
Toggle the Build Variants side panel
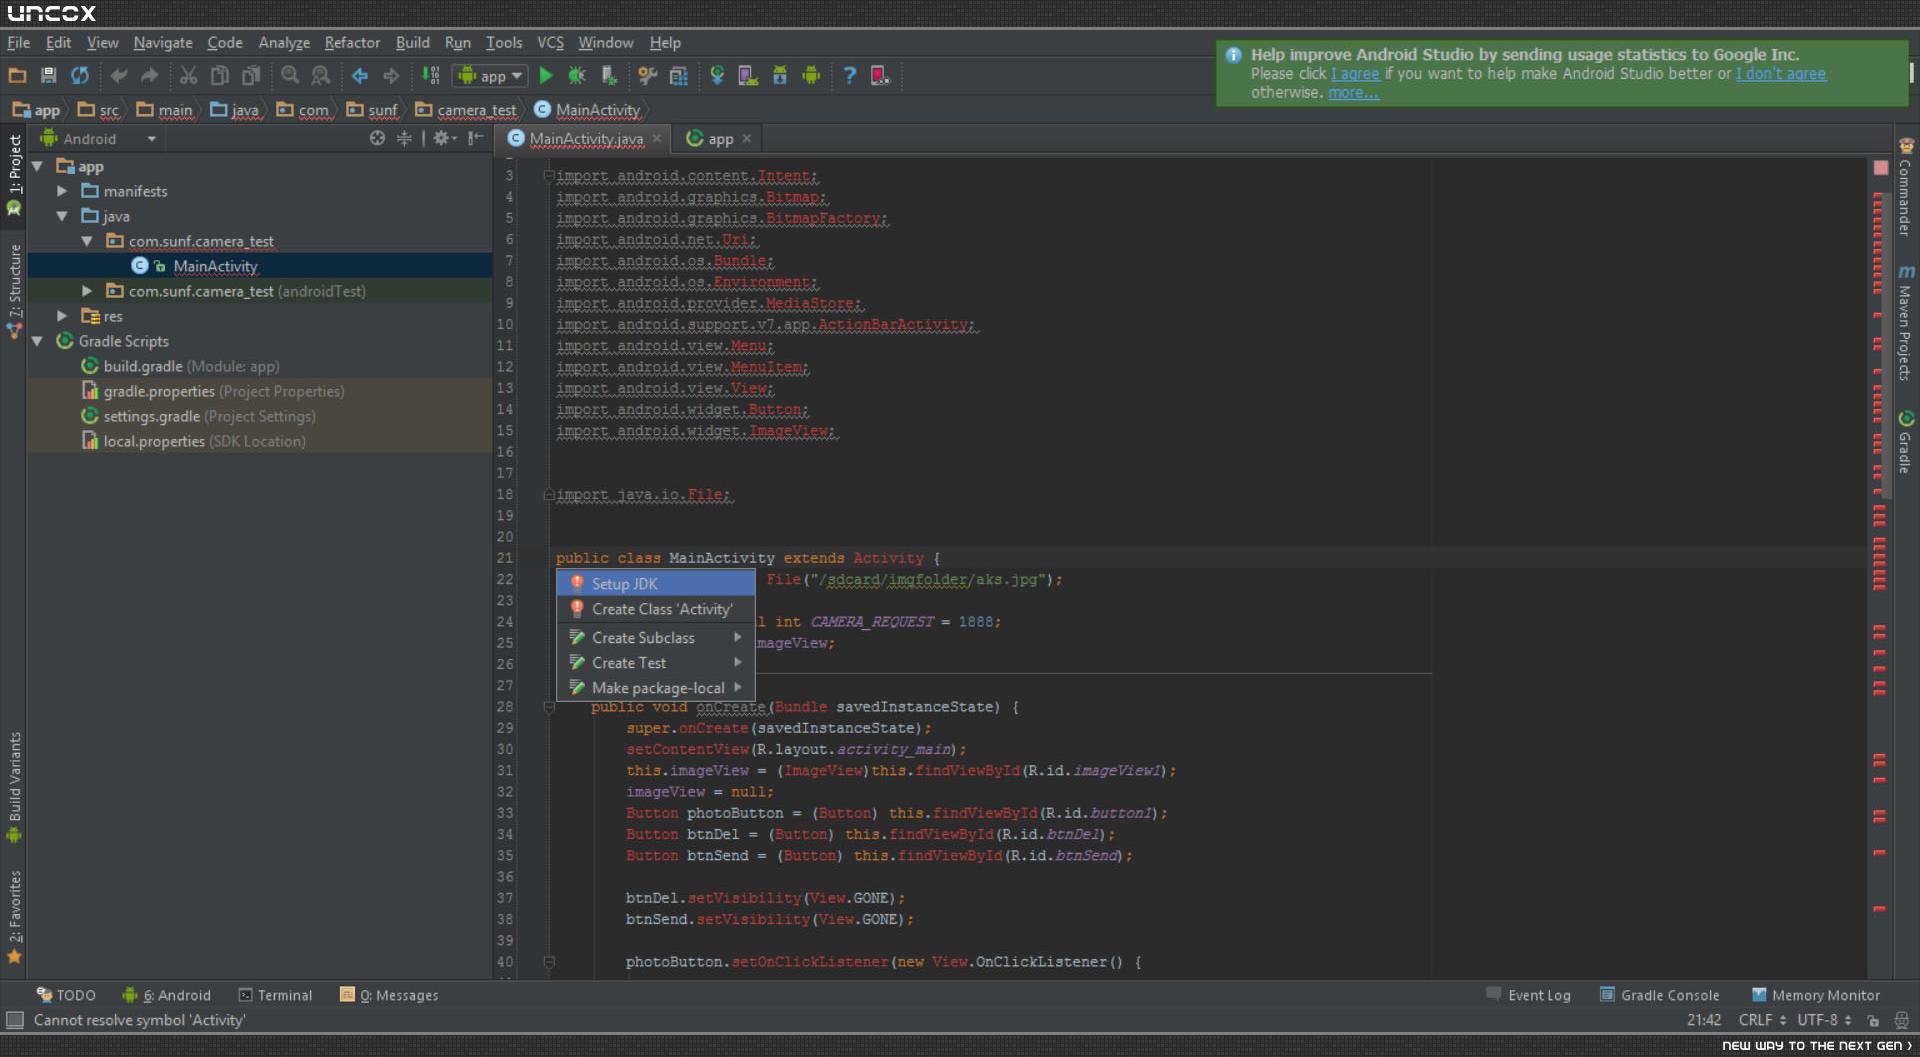click(14, 787)
